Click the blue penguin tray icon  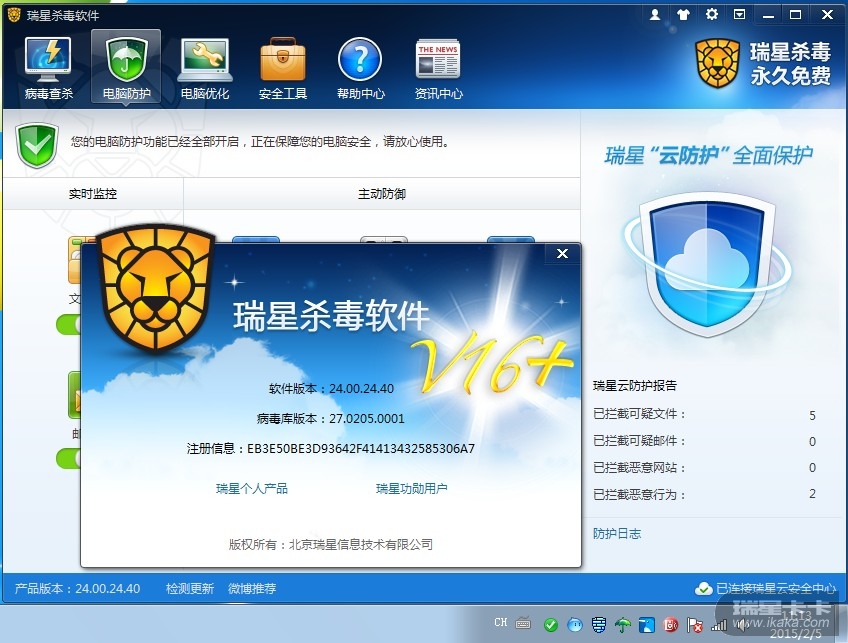647,625
